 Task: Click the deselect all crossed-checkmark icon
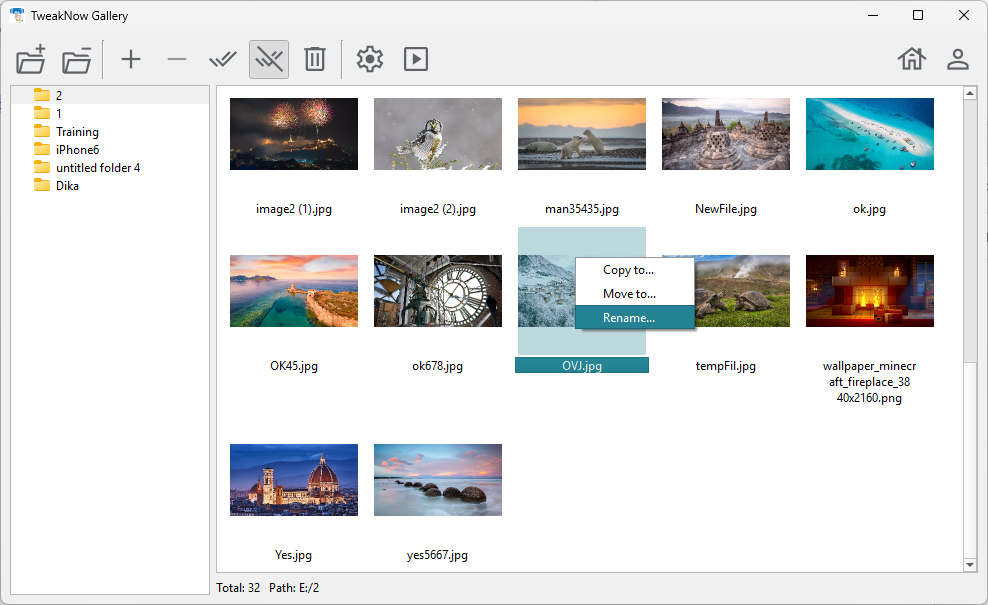[x=269, y=59]
